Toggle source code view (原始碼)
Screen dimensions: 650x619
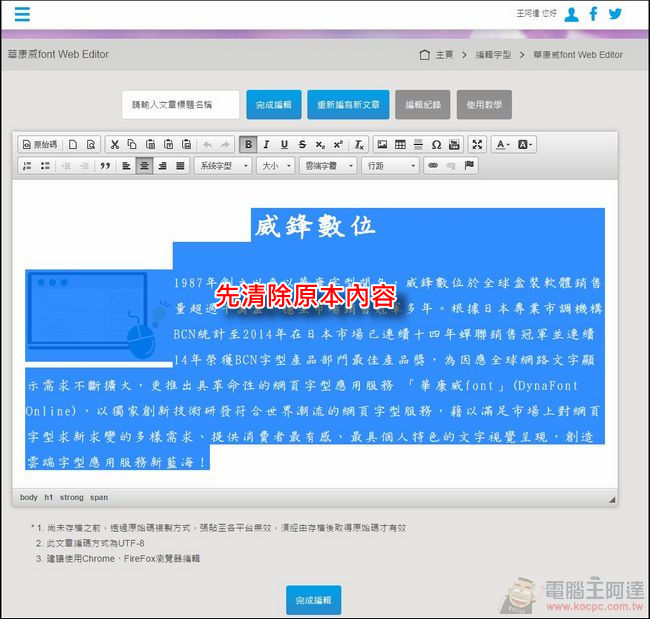[40, 144]
